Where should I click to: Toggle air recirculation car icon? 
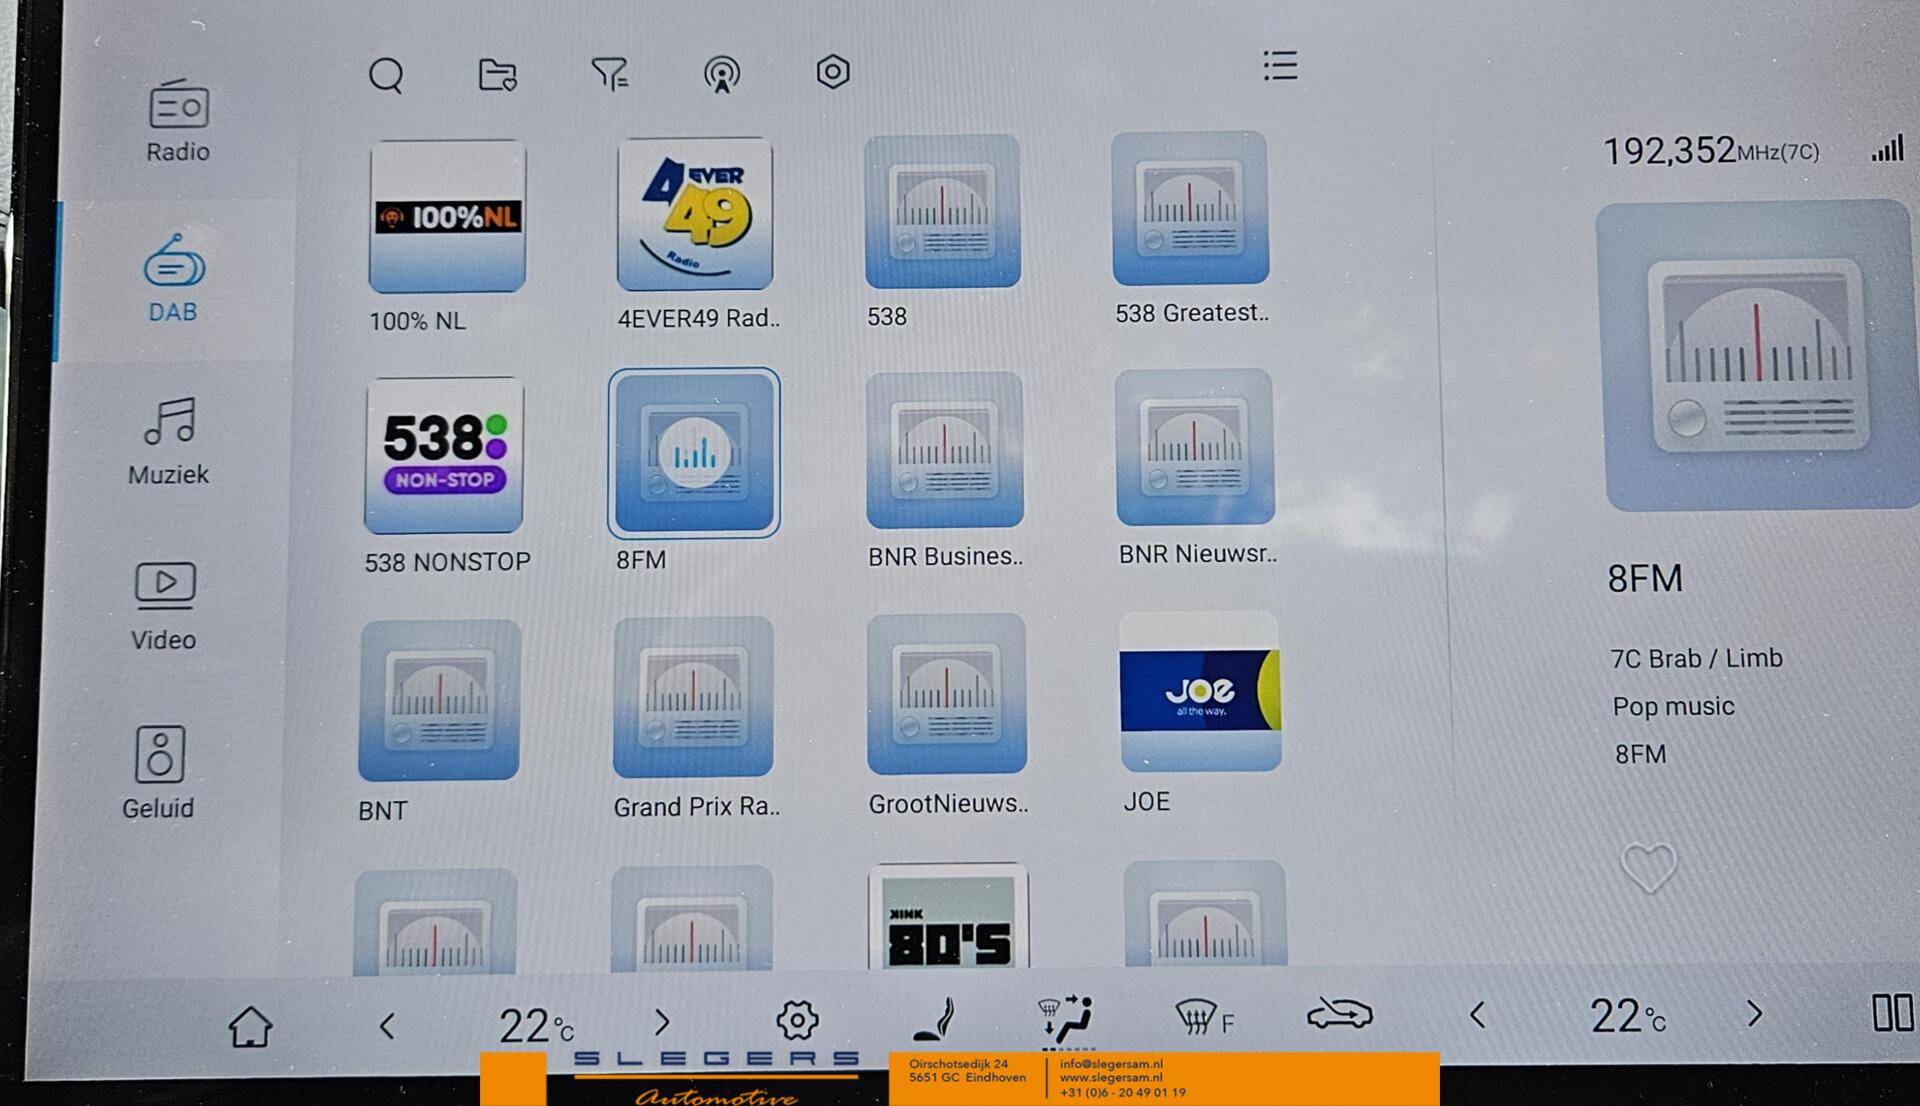click(x=1339, y=1015)
